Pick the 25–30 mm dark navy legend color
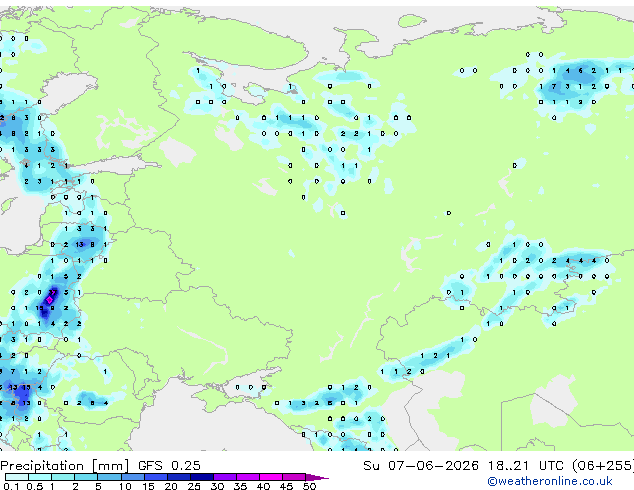The image size is (634, 490). click(201, 477)
